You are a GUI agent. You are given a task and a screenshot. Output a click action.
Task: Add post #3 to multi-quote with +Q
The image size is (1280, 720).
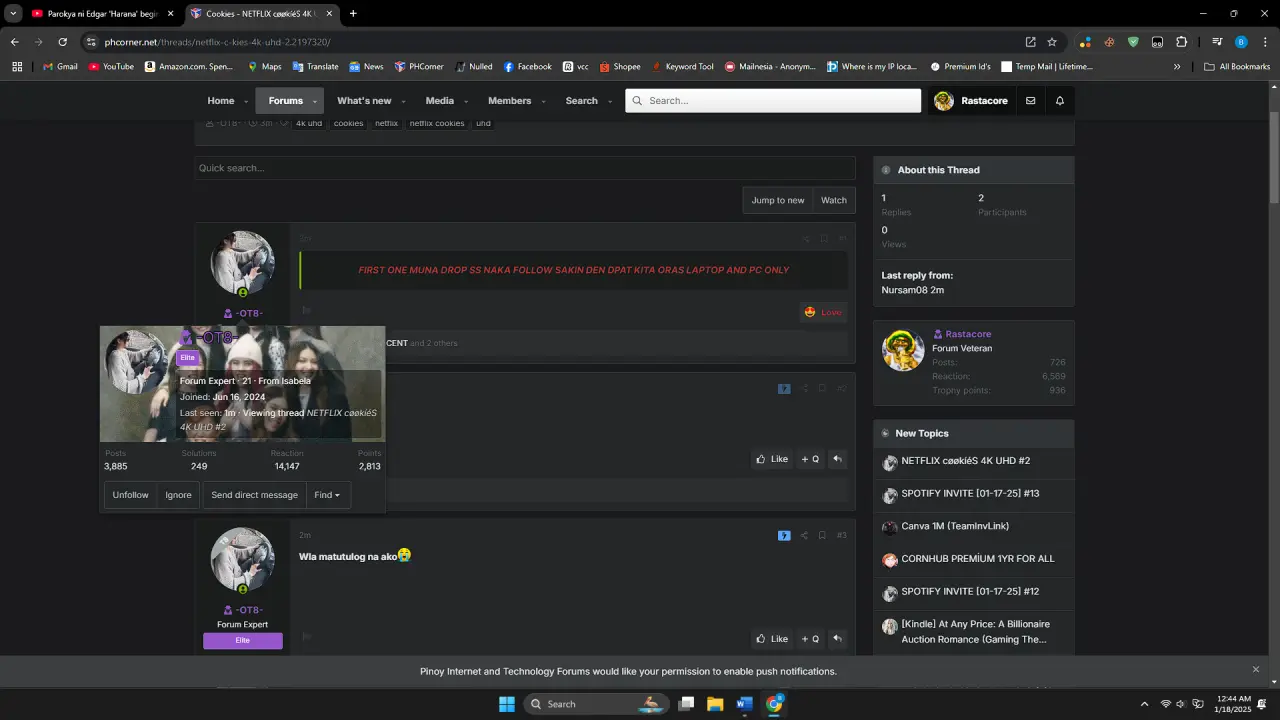pyautogui.click(x=810, y=639)
